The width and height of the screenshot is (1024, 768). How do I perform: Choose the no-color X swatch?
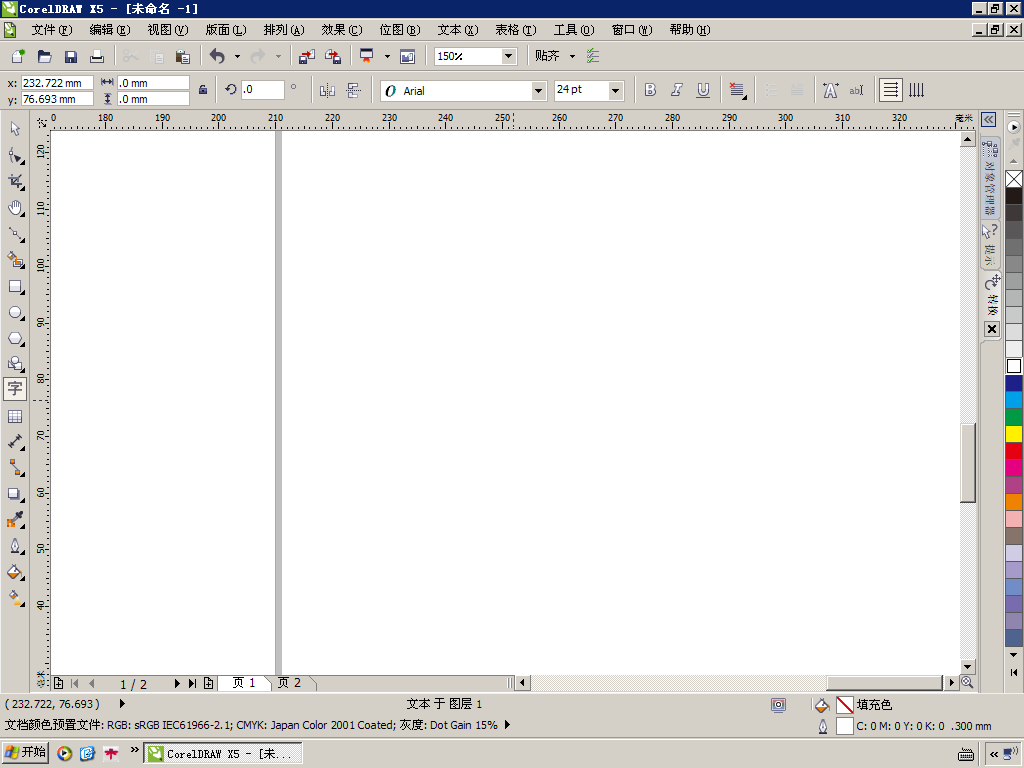pos(1014,179)
